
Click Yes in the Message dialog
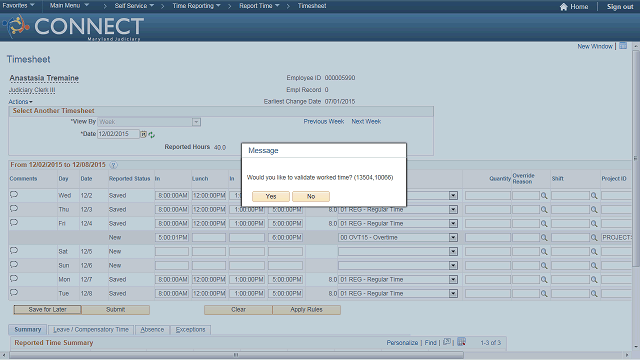[271, 196]
